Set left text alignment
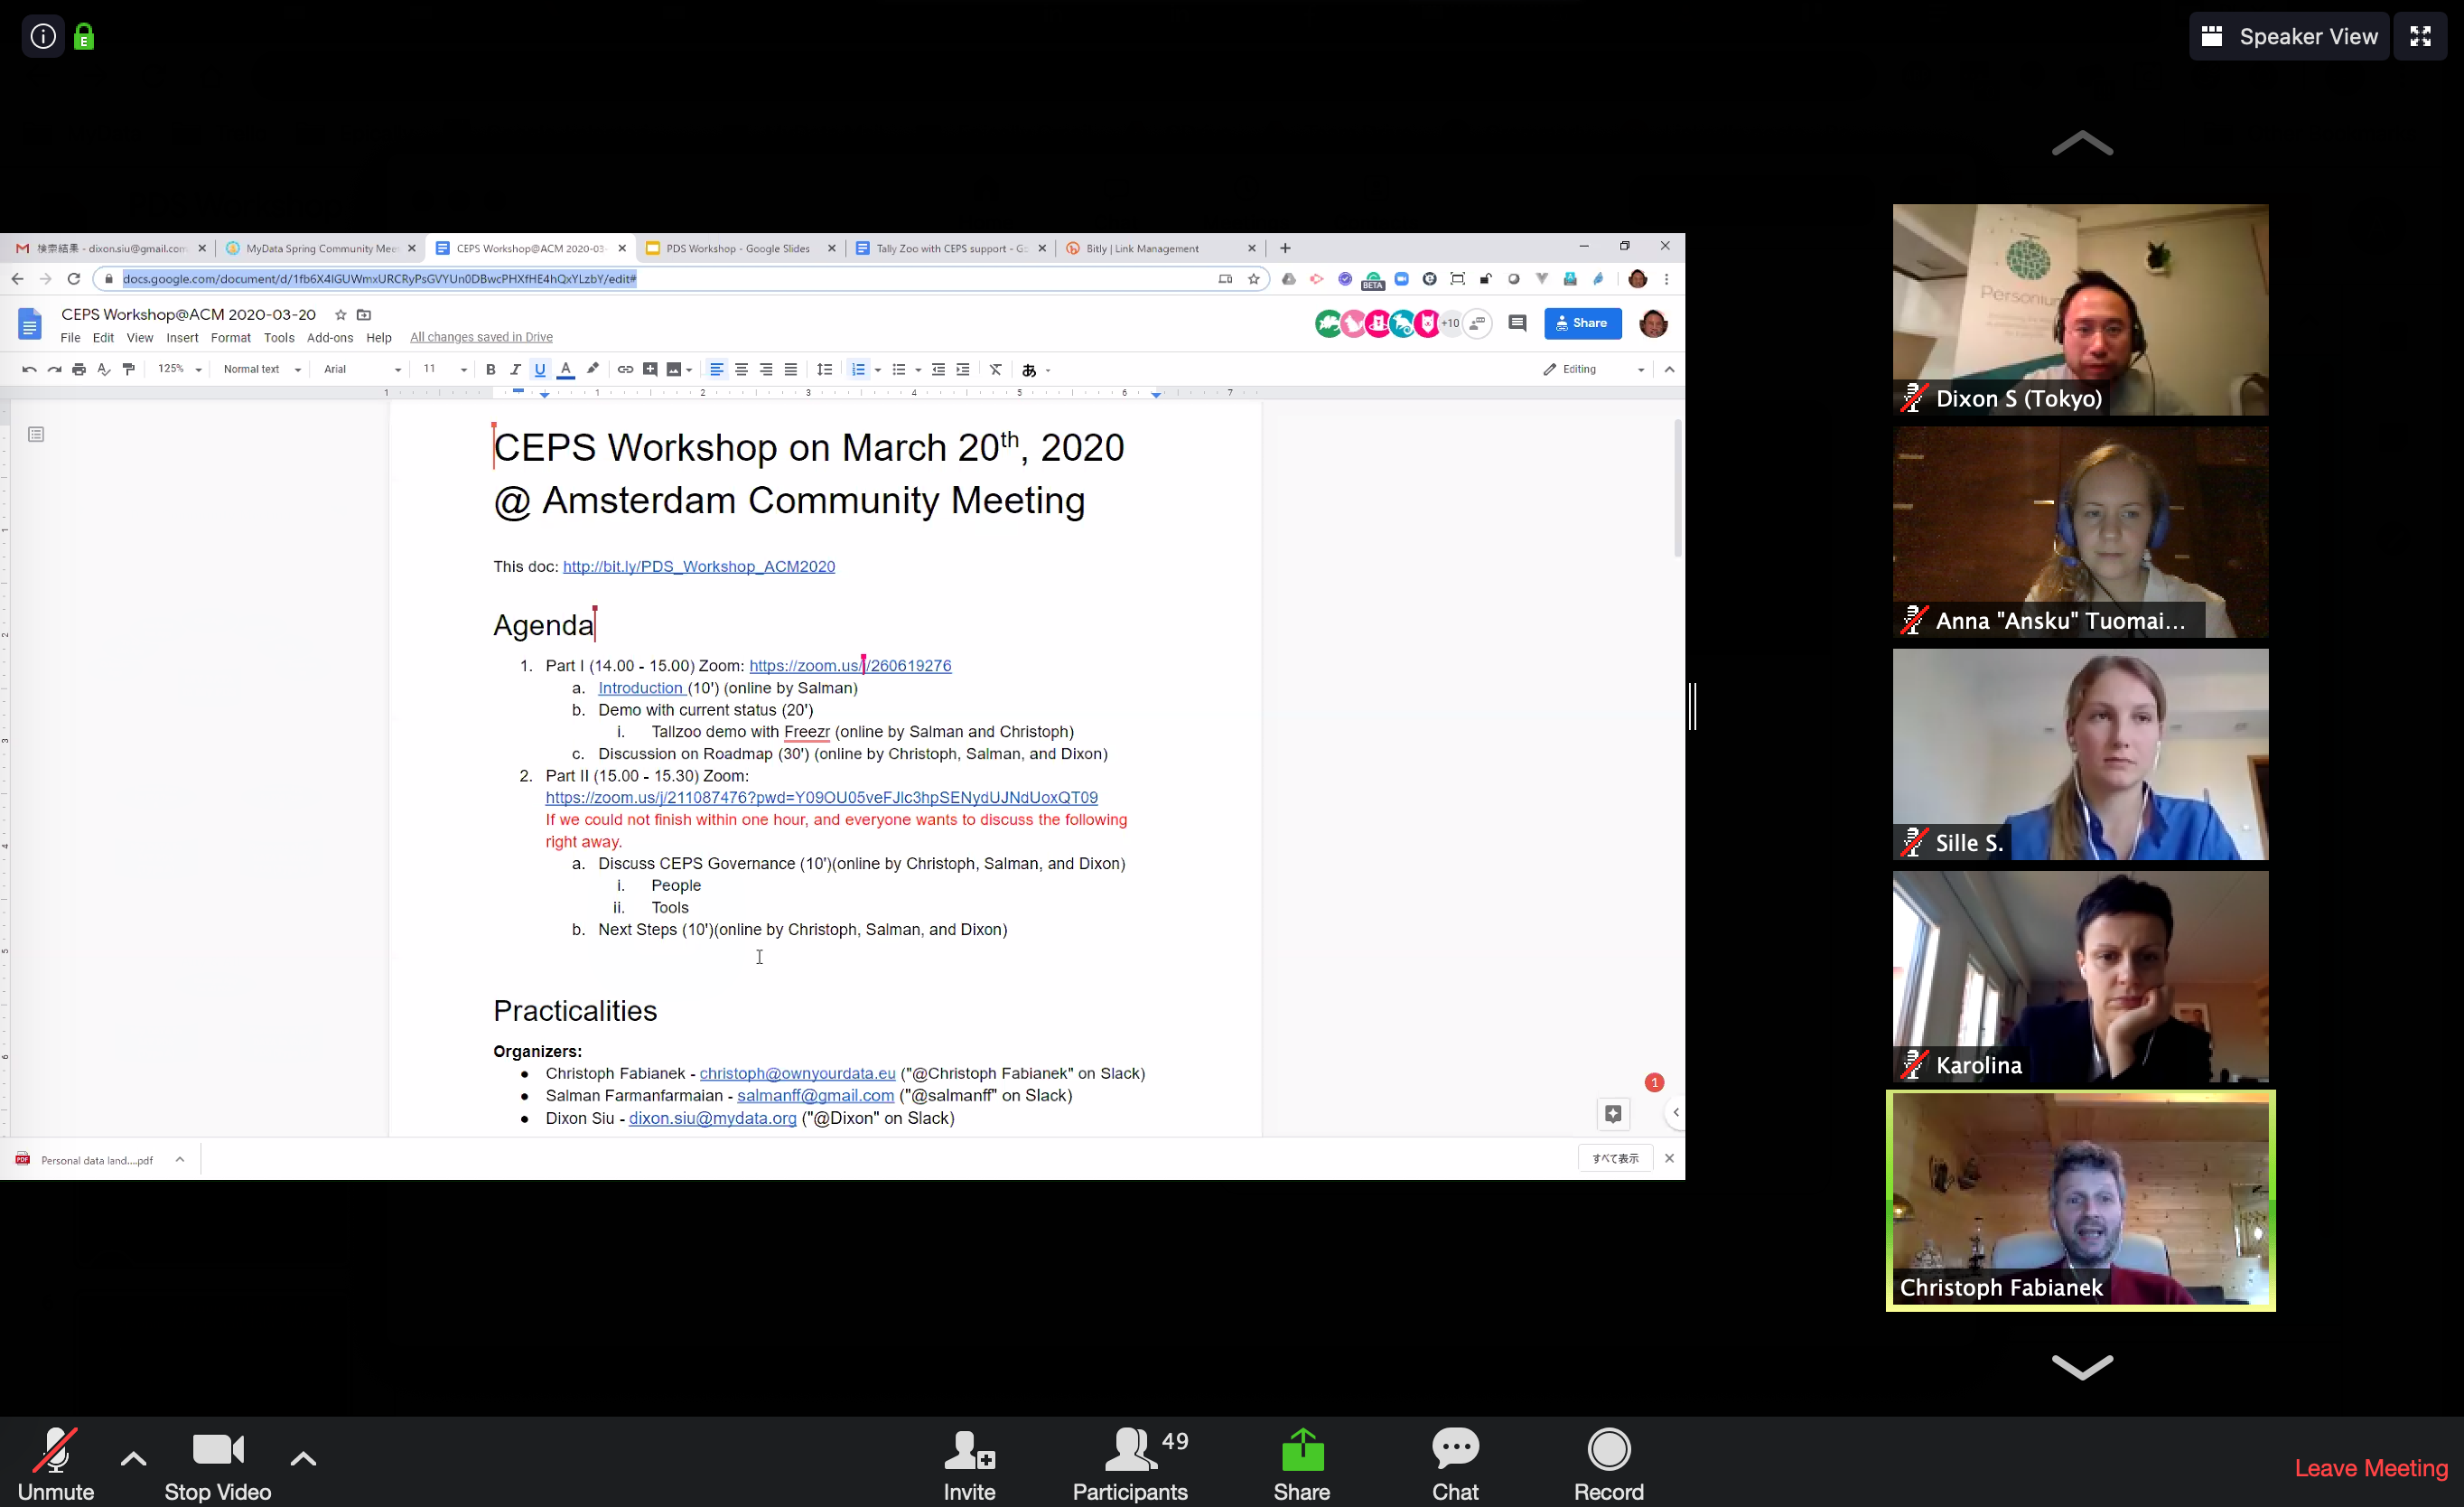 tap(717, 369)
